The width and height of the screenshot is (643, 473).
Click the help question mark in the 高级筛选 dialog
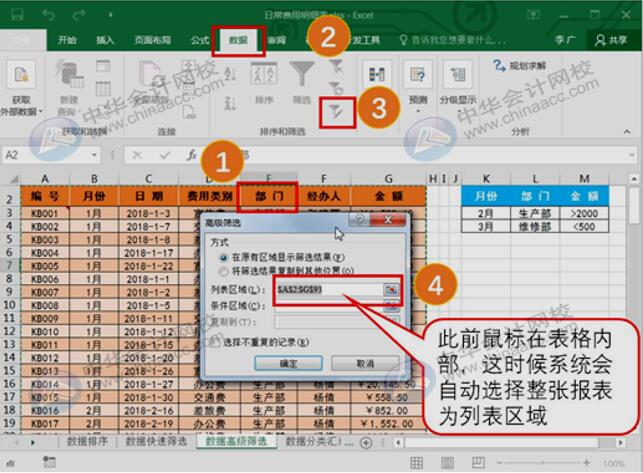(x=359, y=220)
